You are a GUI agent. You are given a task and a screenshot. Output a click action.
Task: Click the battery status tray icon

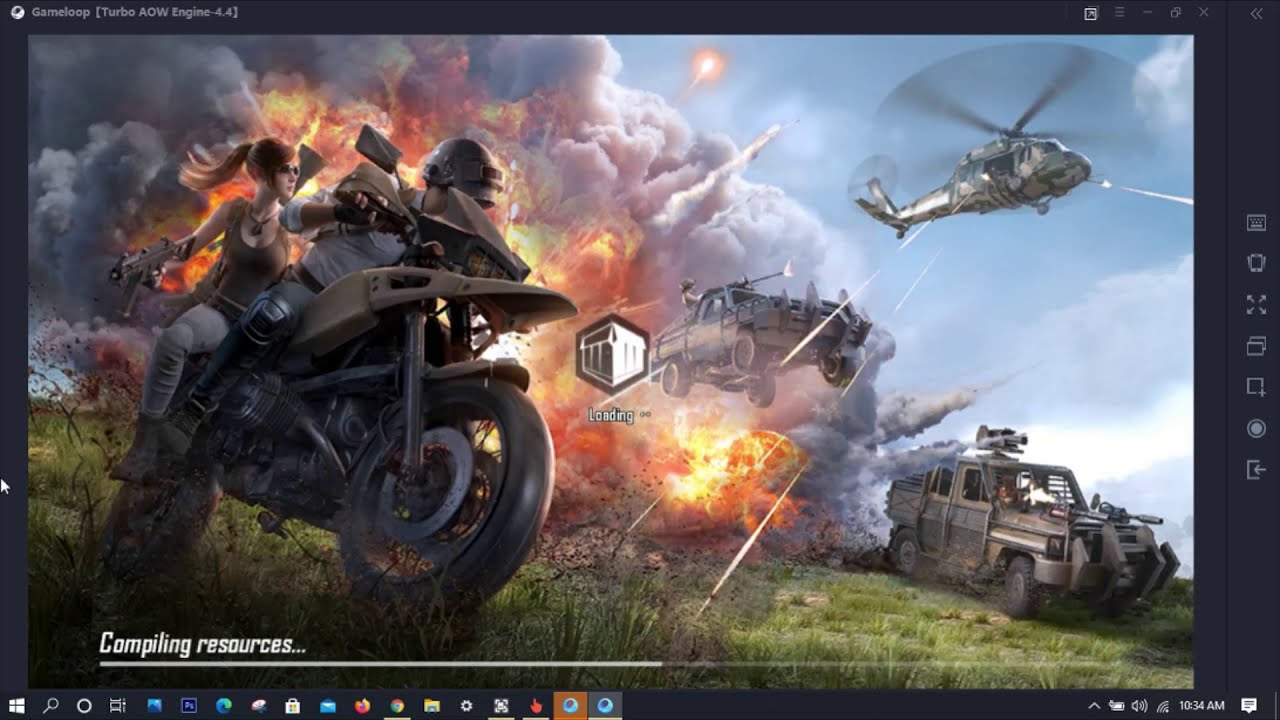click(x=1117, y=705)
